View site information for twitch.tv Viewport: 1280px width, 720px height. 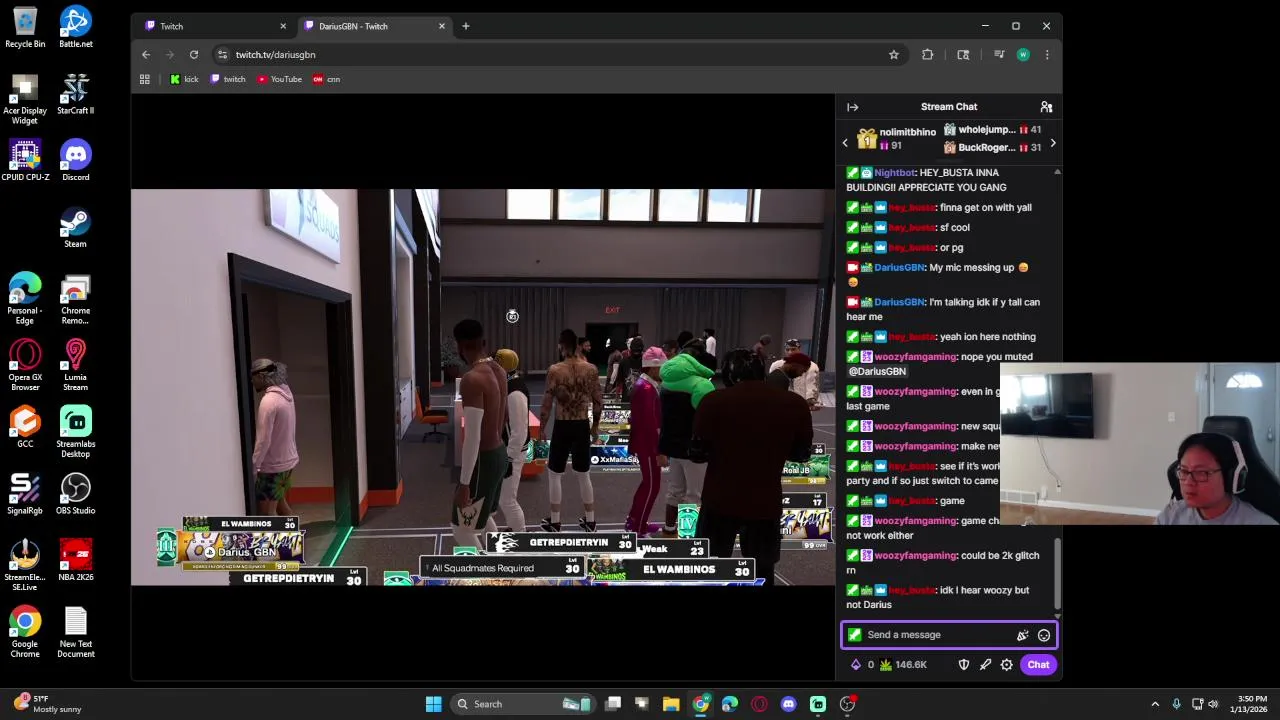(222, 55)
